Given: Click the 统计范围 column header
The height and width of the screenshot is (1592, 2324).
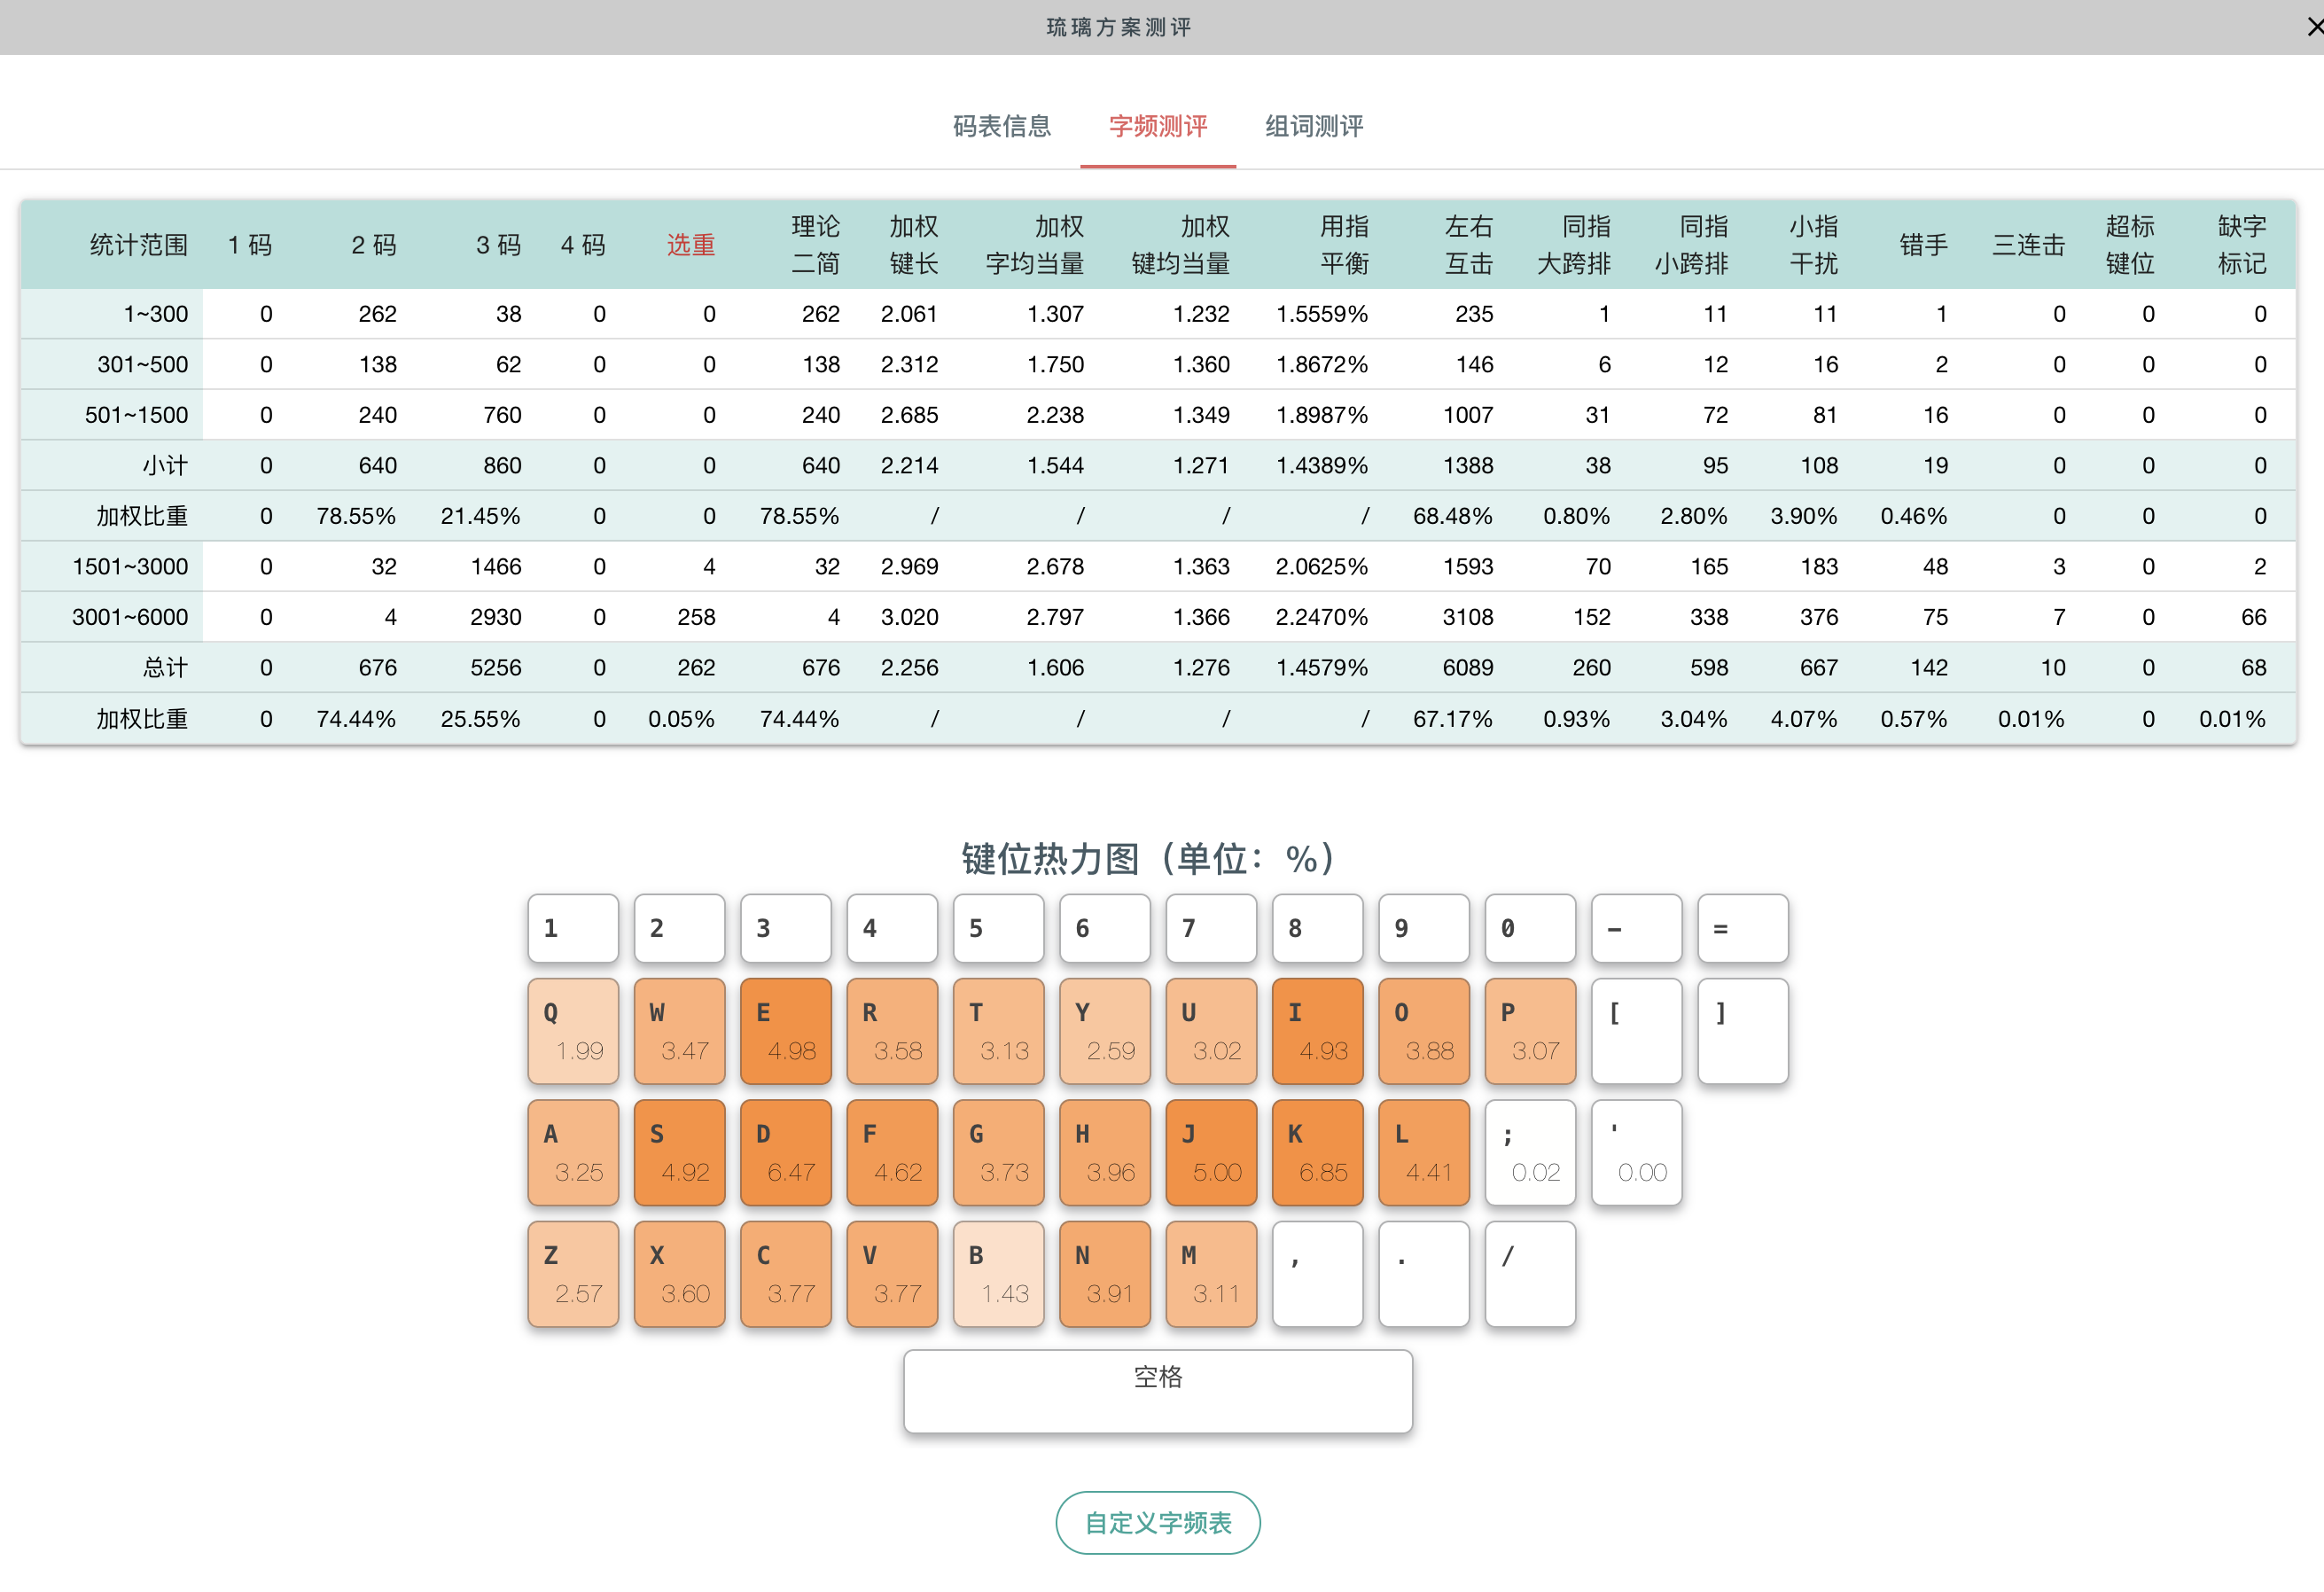Looking at the screenshot, I should tap(138, 245).
